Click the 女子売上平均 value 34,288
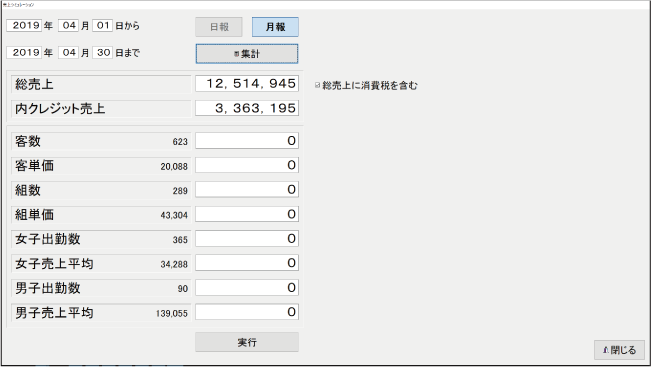651x367 pixels. pyautogui.click(x=174, y=264)
